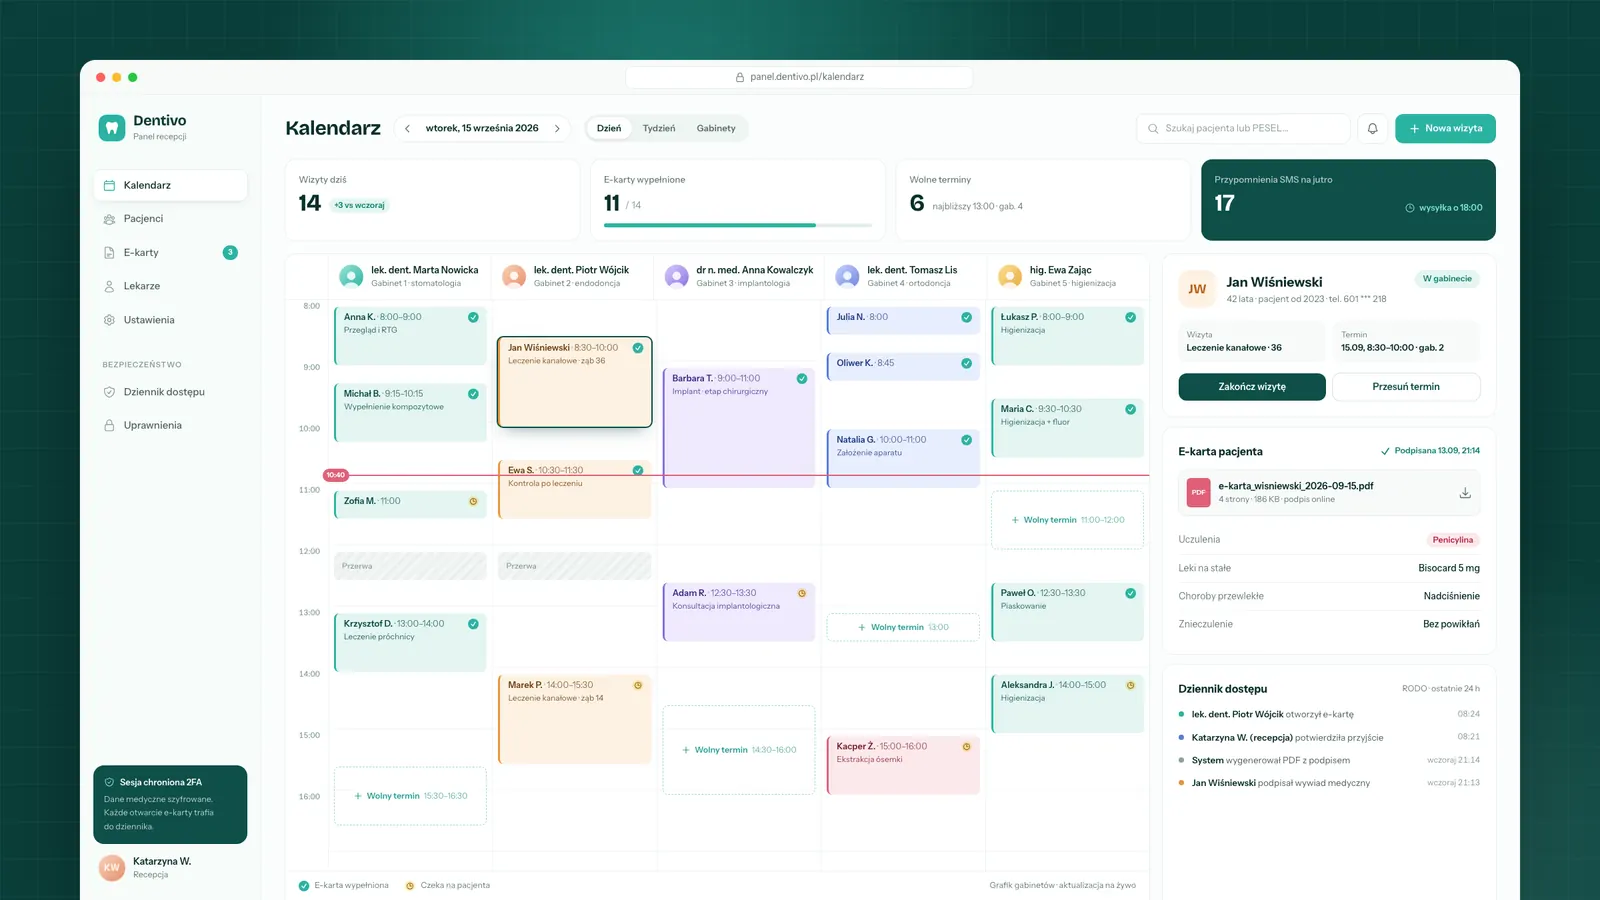Click Przesuń termin button

1406,387
